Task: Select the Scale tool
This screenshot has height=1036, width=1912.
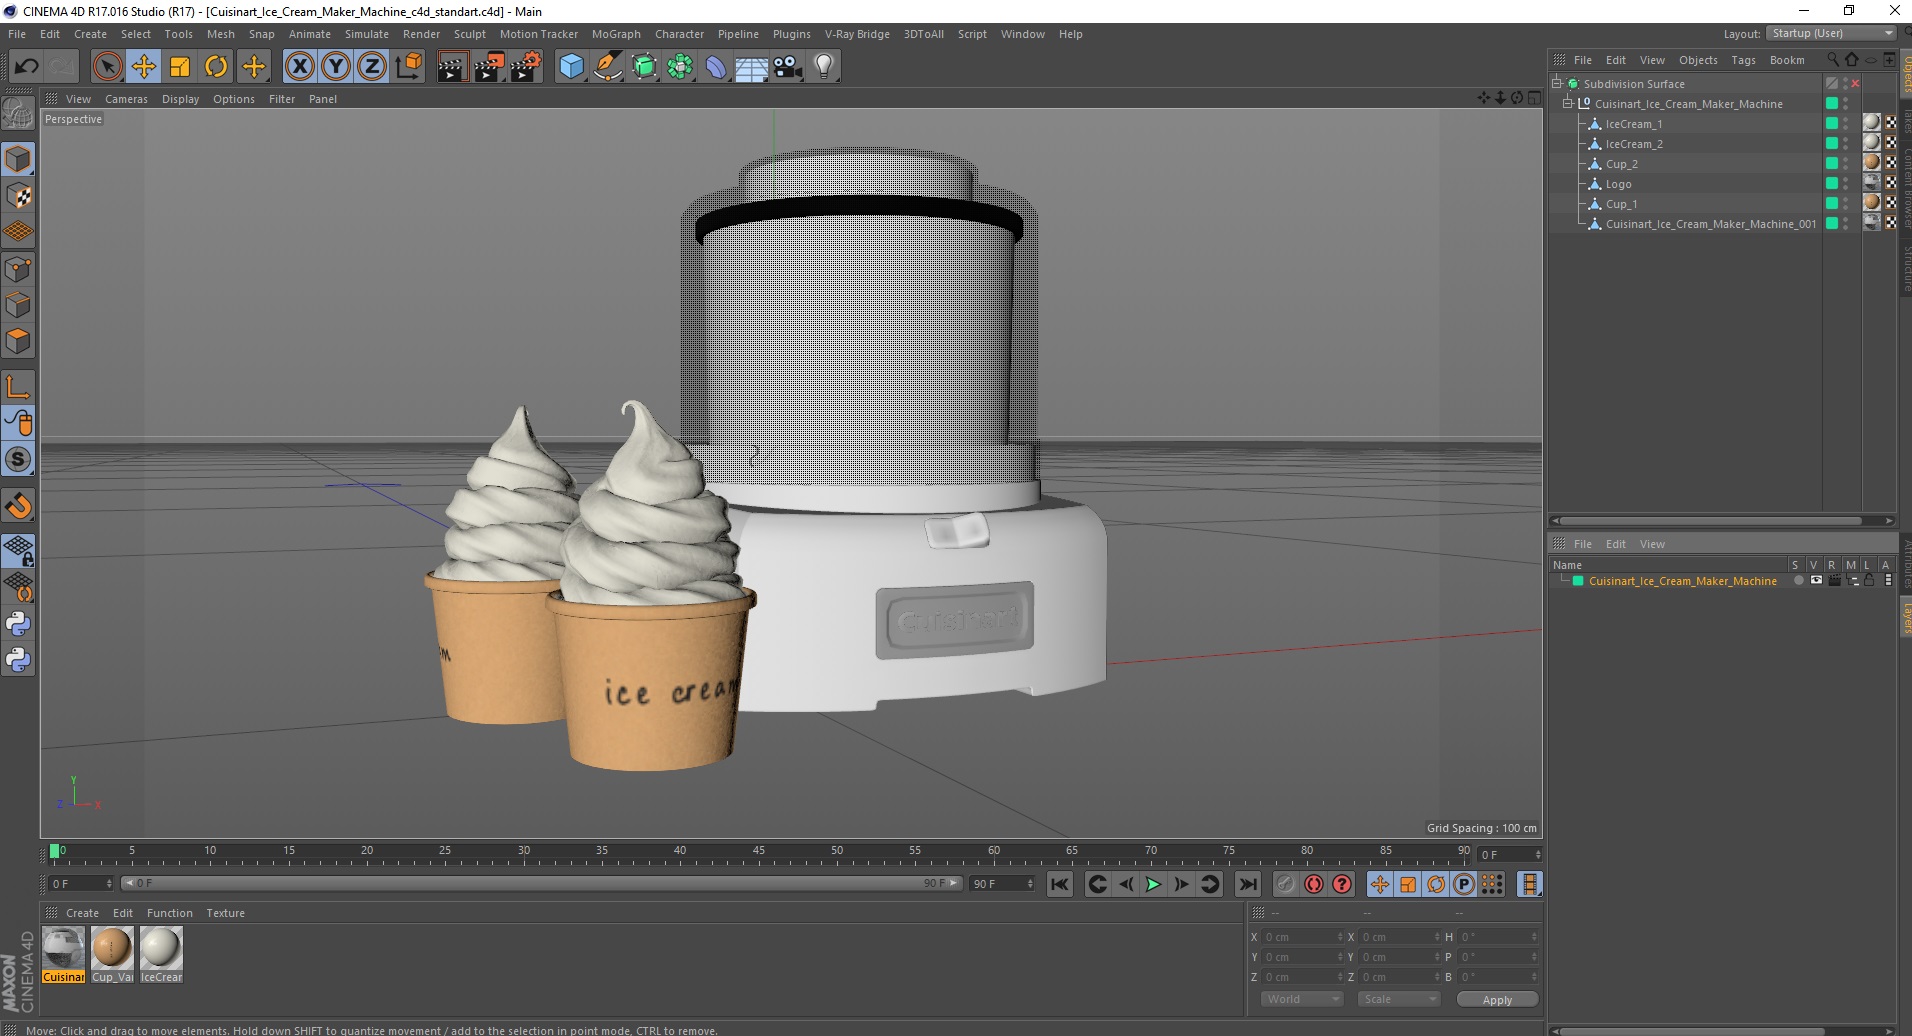Action: tap(180, 67)
